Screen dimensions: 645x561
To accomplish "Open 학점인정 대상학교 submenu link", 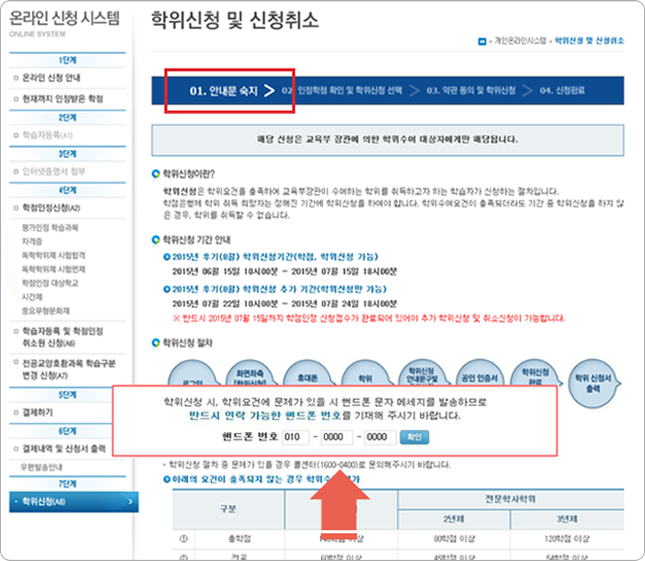I will point(50,283).
